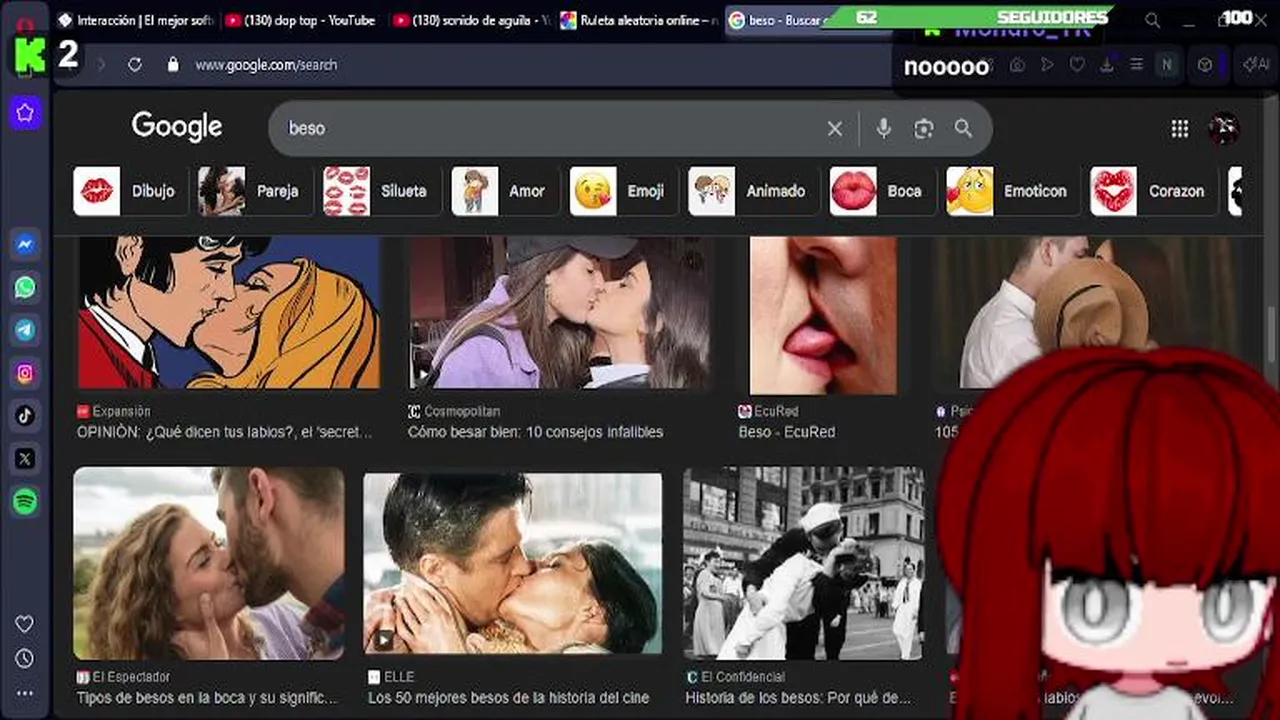Click the Google logo
1280x720 pixels.
coord(177,127)
